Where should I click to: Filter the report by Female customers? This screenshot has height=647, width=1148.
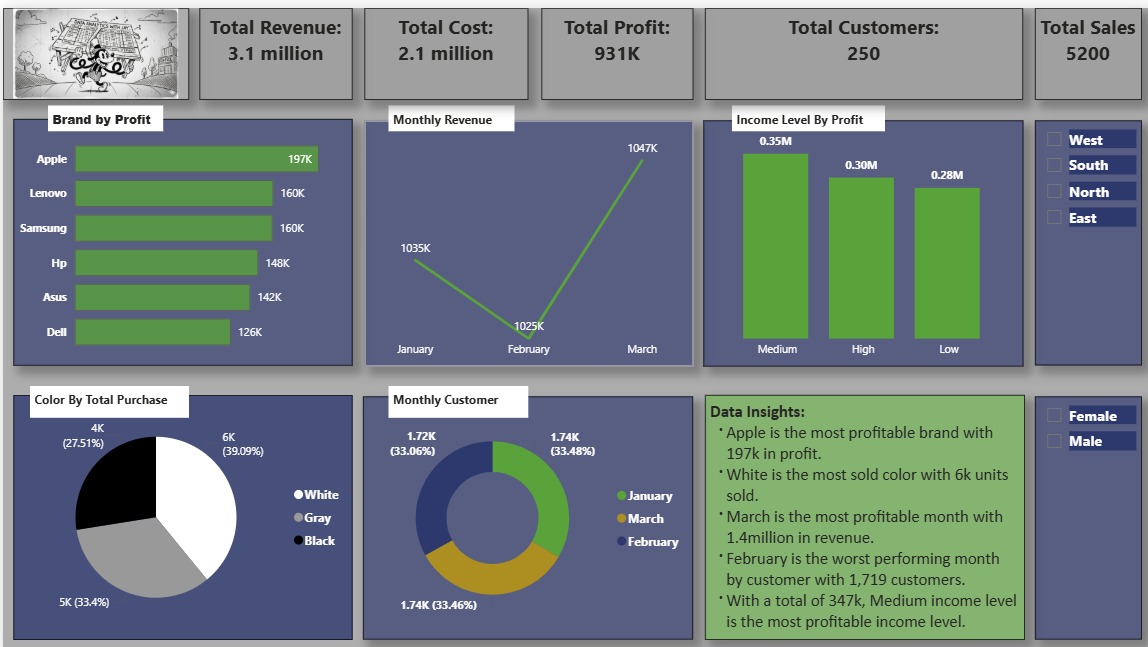1053,416
